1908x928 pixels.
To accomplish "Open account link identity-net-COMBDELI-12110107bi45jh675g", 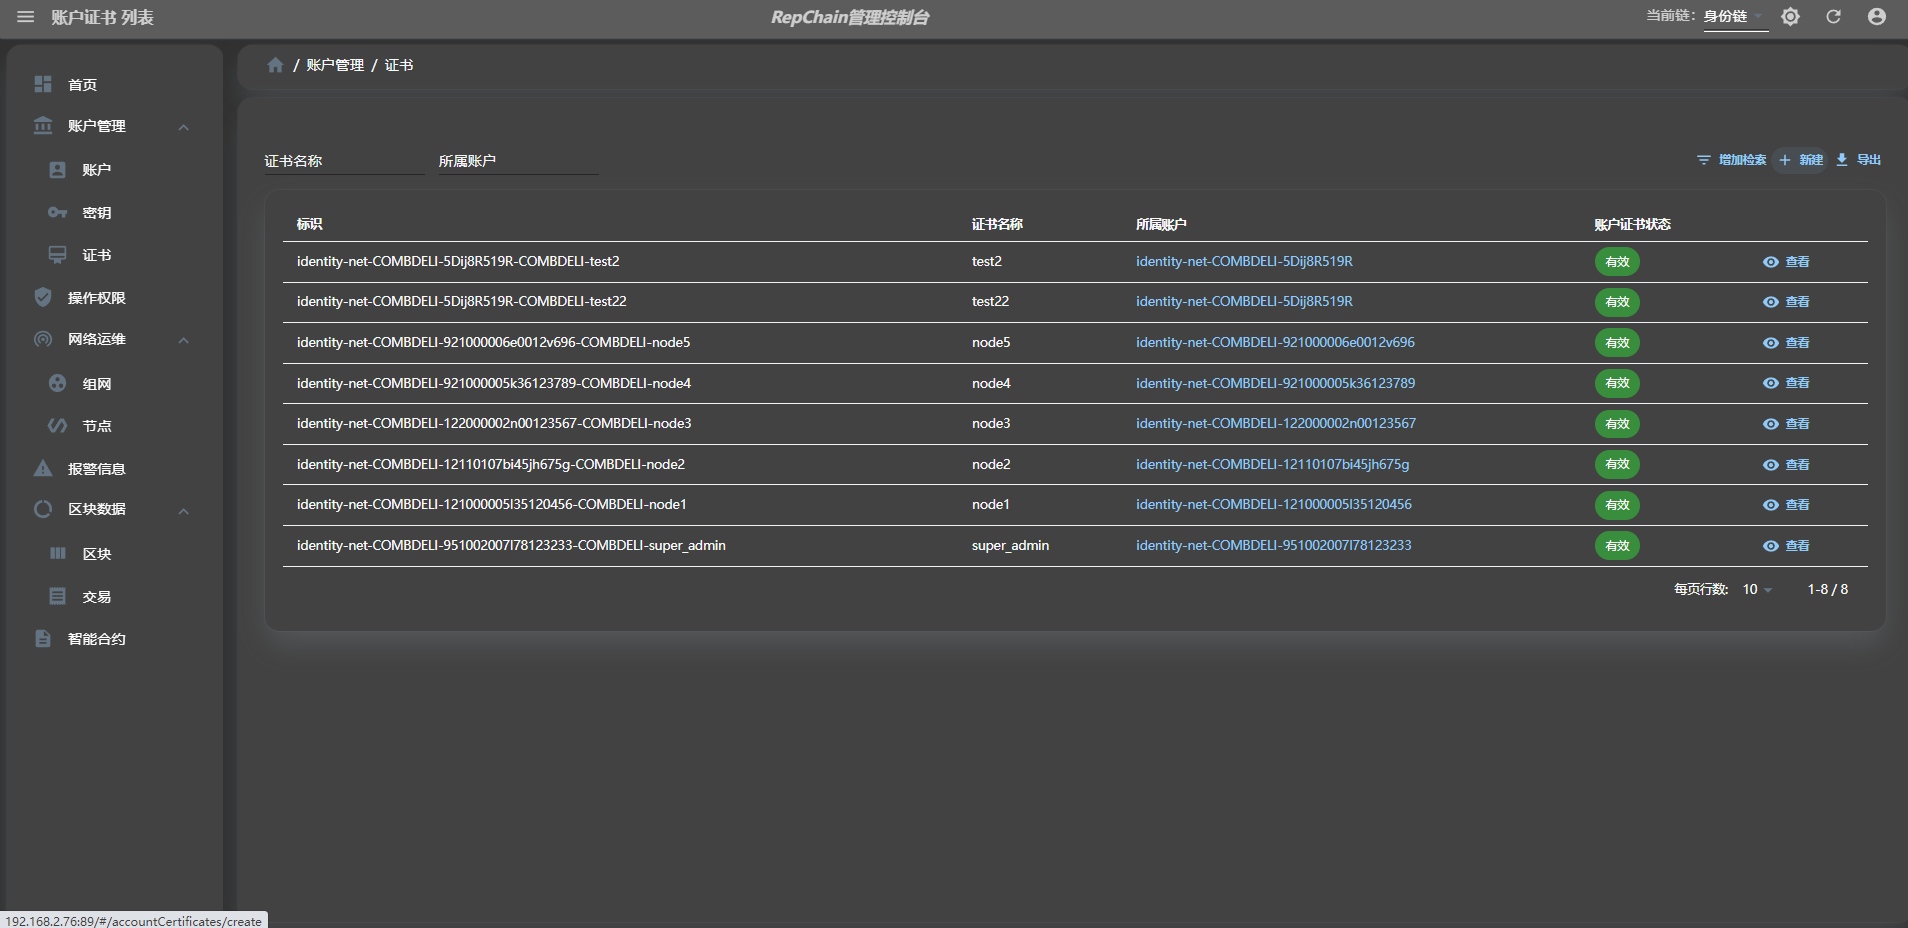I will pyautogui.click(x=1272, y=464).
